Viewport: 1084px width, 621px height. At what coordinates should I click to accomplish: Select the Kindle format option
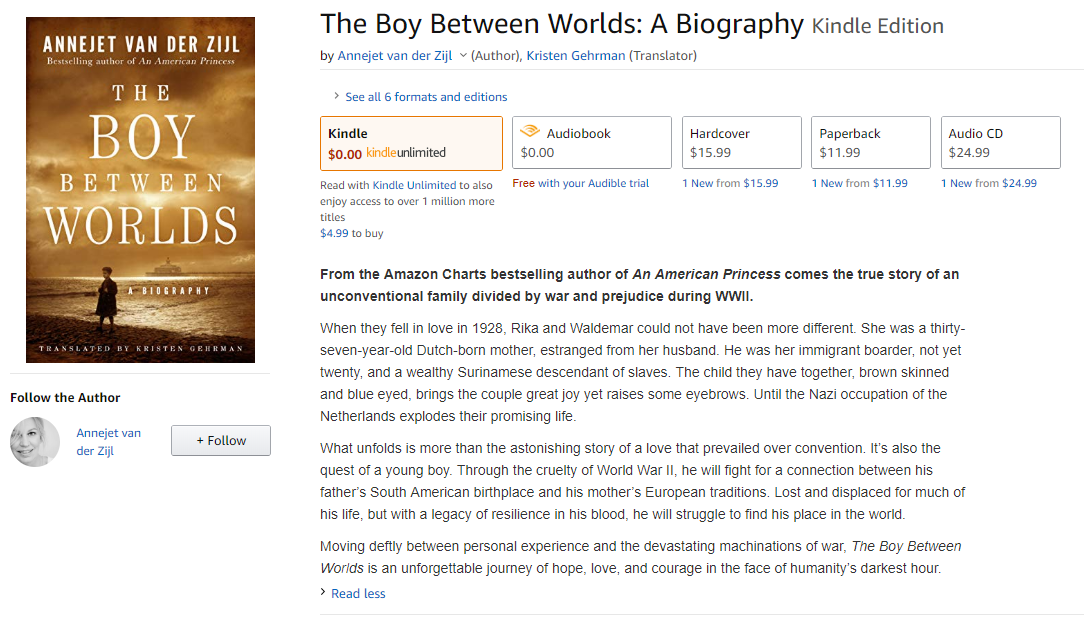(411, 143)
